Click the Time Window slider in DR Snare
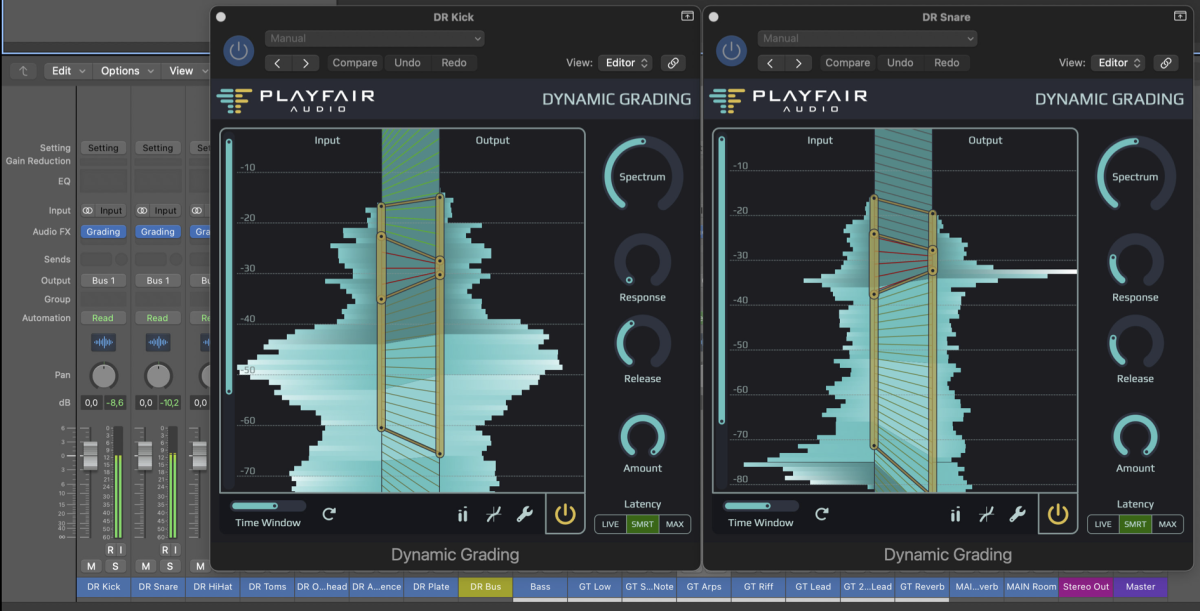The height and width of the screenshot is (611, 1200). [x=760, y=506]
